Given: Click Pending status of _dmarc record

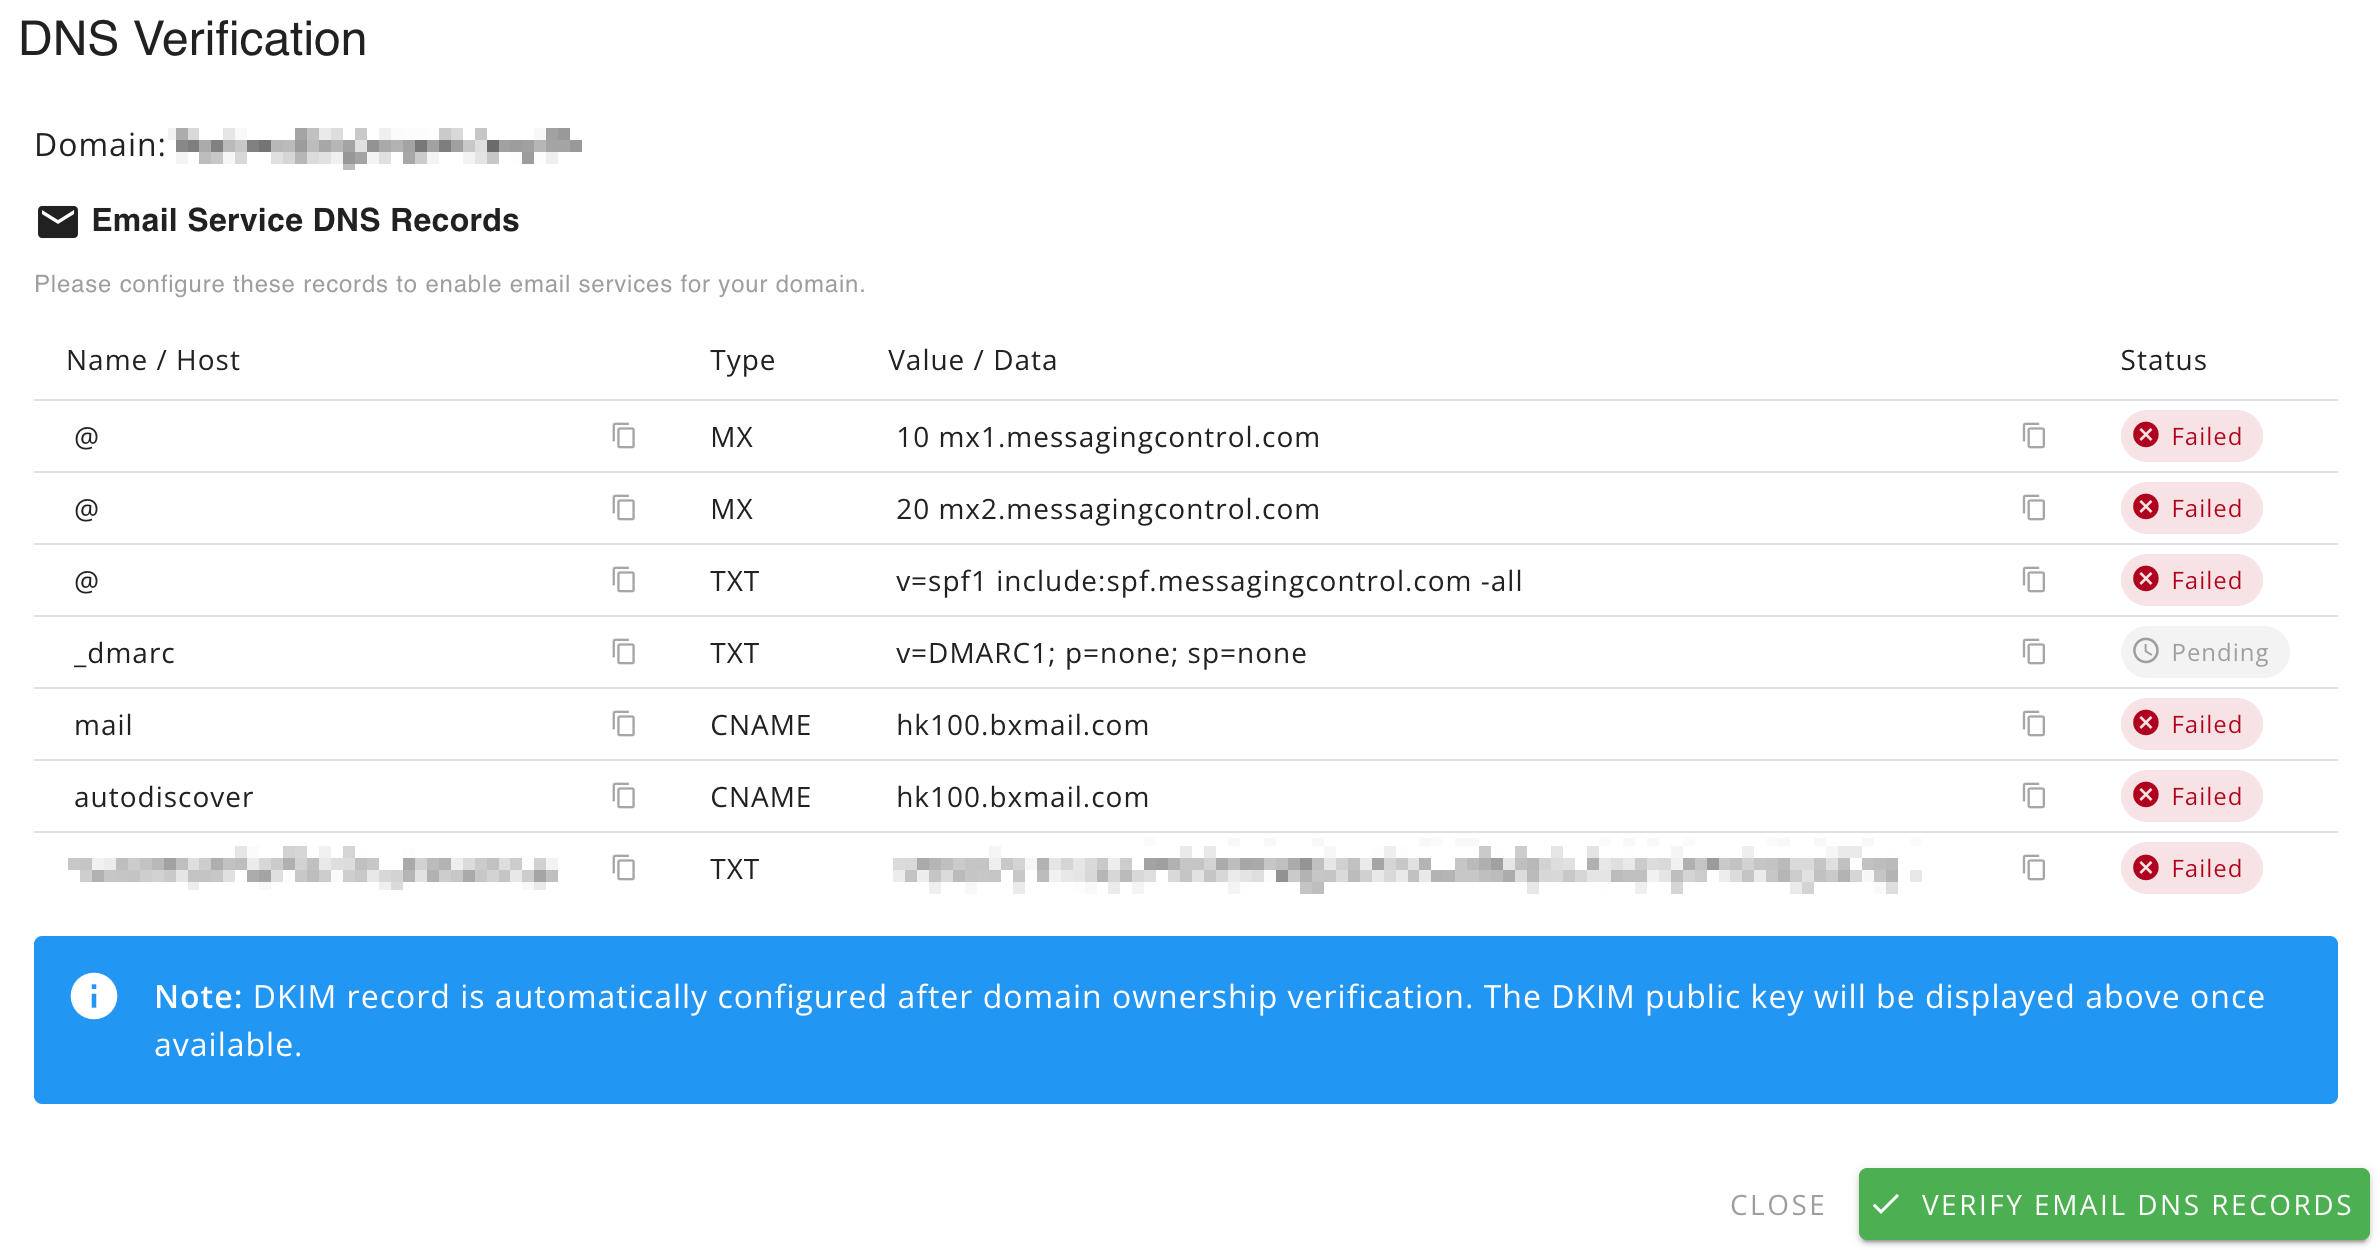Looking at the screenshot, I should click(2204, 652).
